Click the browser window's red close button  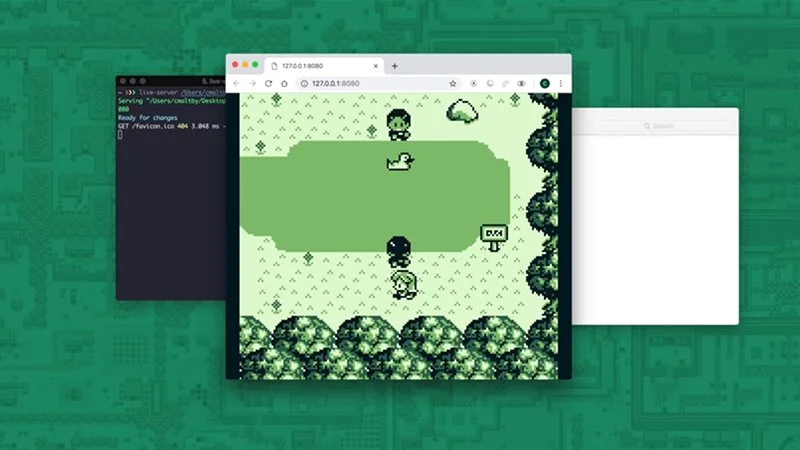pyautogui.click(x=235, y=64)
